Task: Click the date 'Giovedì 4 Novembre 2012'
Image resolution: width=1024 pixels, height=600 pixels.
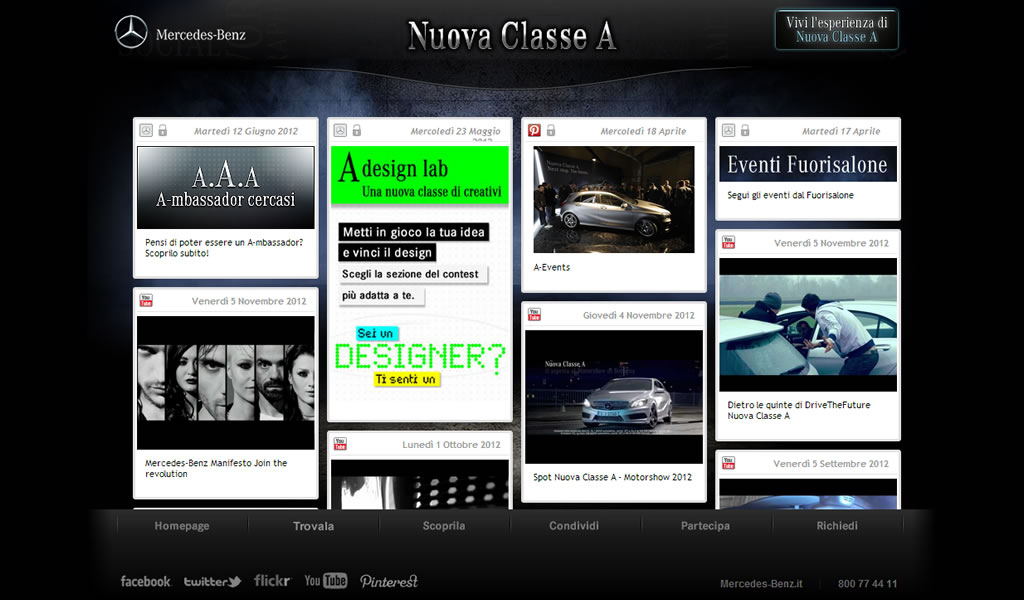Action: [x=639, y=315]
